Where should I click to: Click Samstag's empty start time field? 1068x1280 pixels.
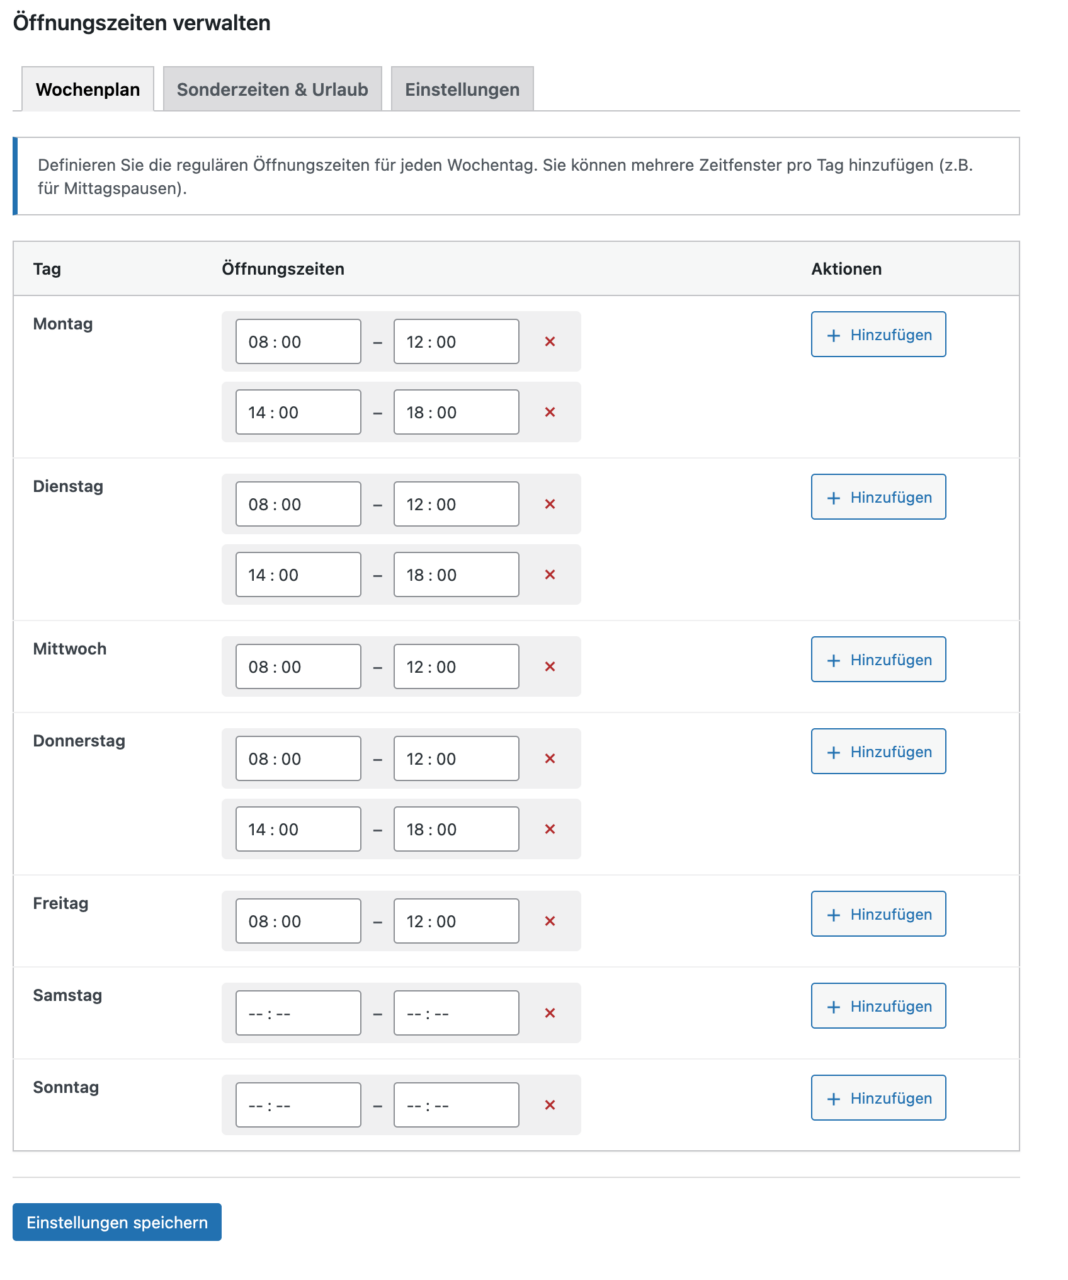pos(298,1013)
